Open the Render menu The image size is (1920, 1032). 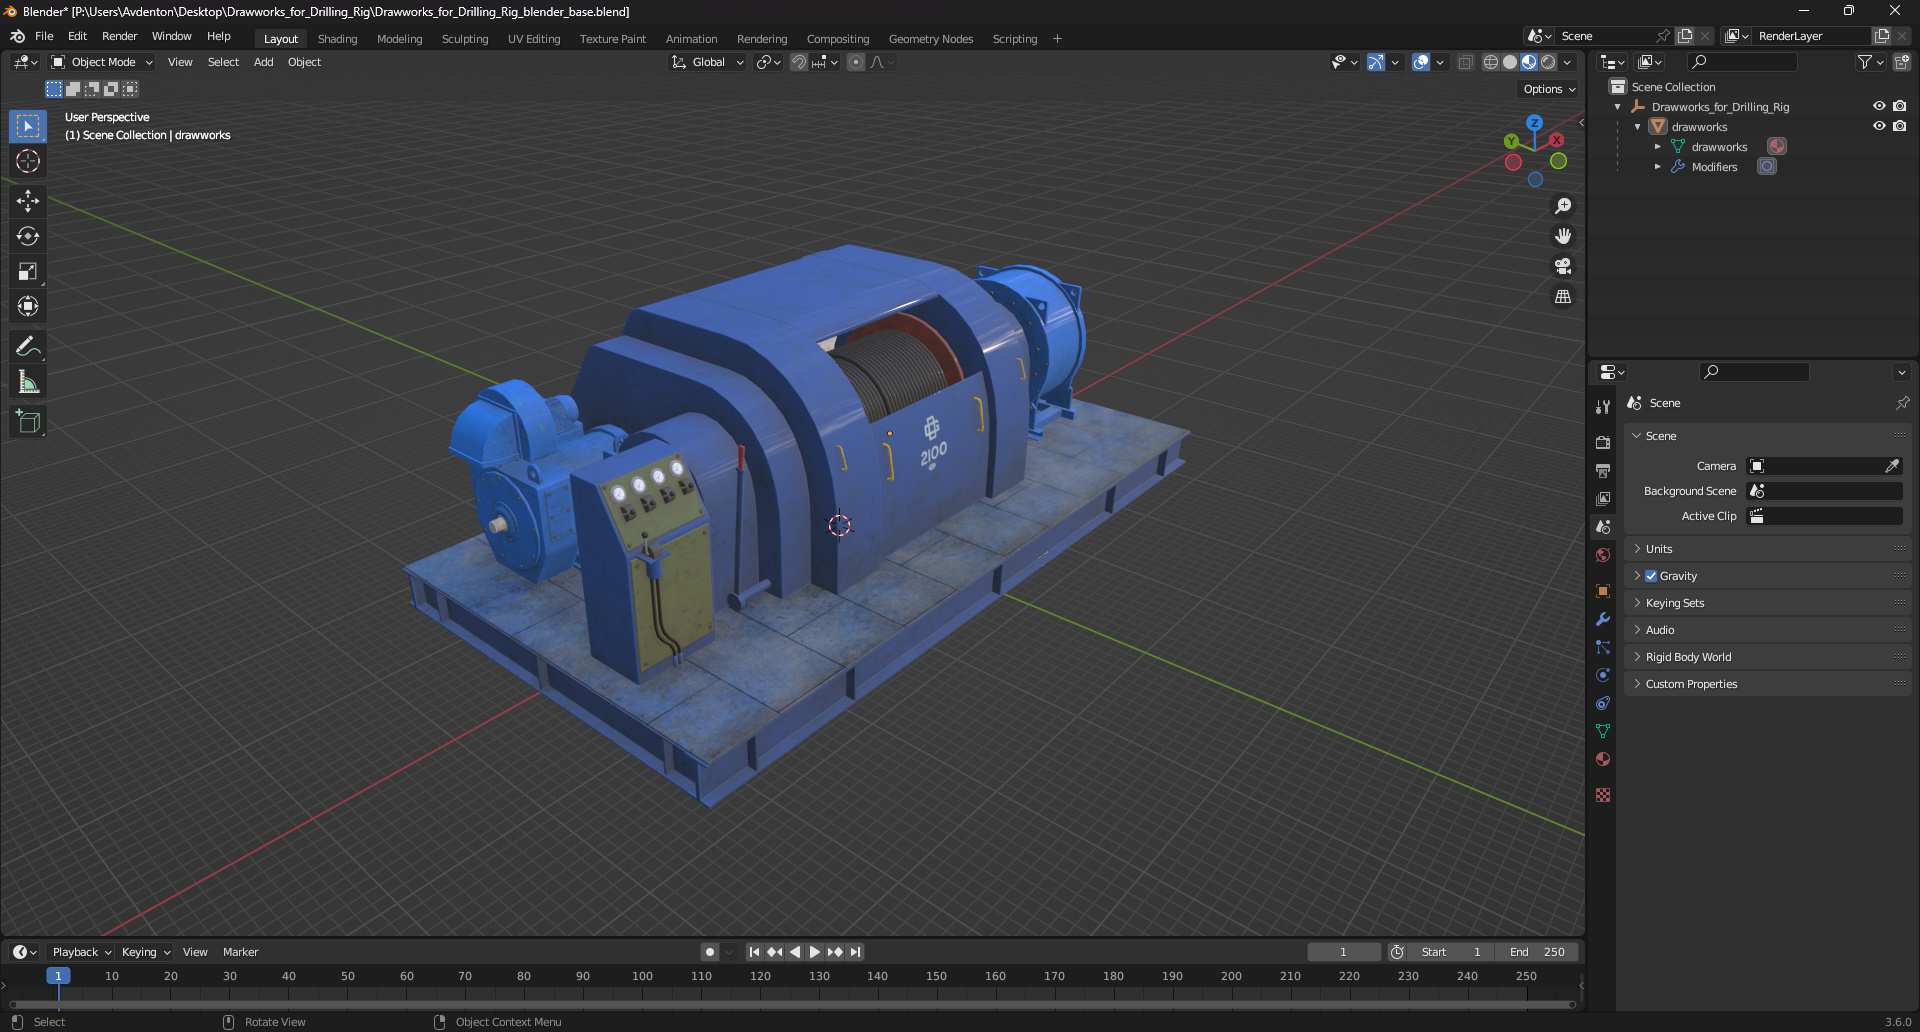[119, 36]
